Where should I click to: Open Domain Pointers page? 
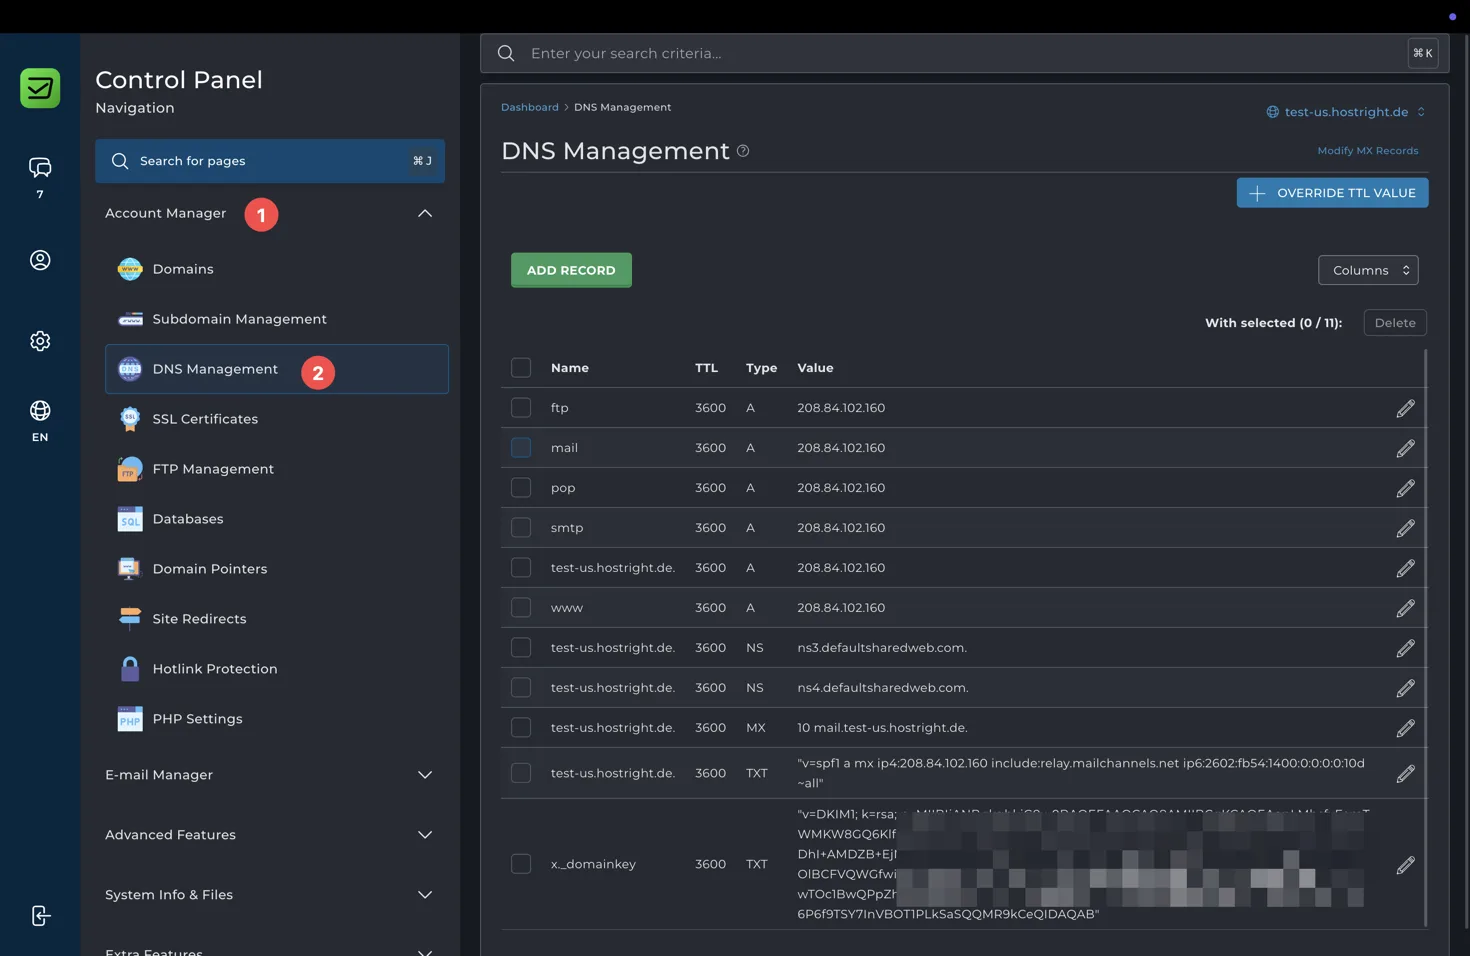[277, 569]
